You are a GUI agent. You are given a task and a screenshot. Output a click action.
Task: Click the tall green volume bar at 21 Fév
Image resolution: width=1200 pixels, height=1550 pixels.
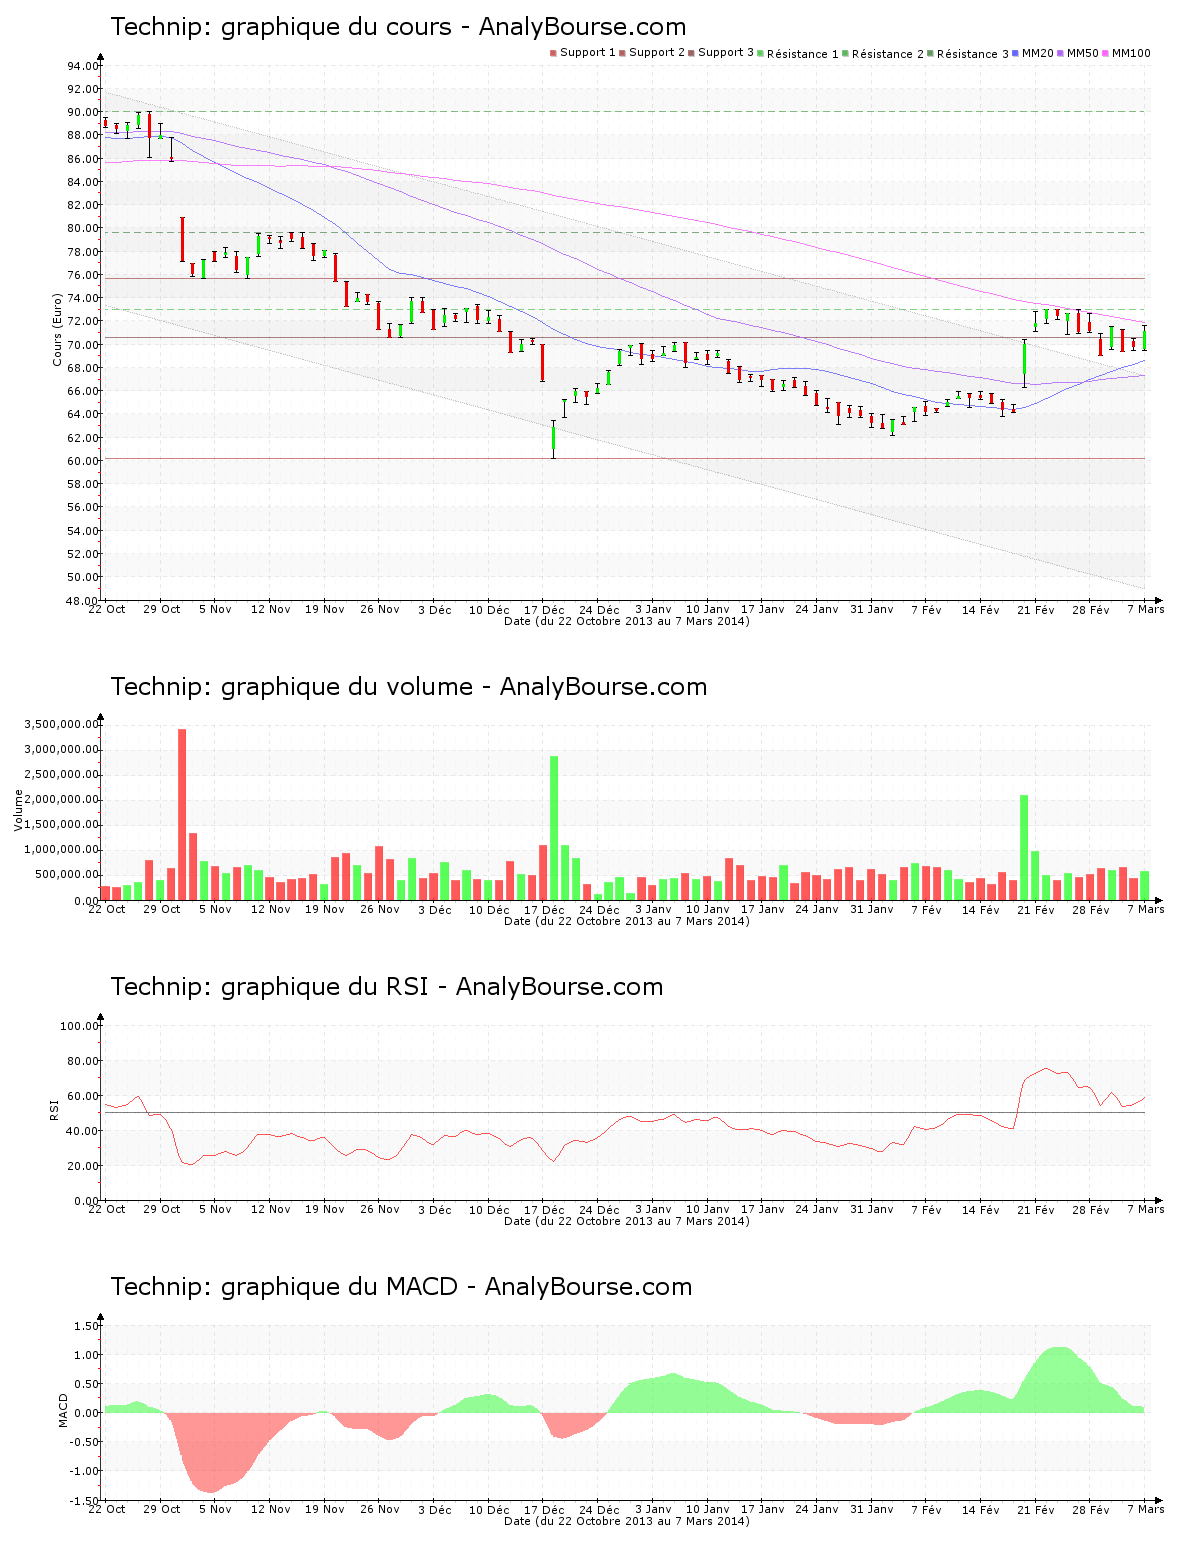1024,848
